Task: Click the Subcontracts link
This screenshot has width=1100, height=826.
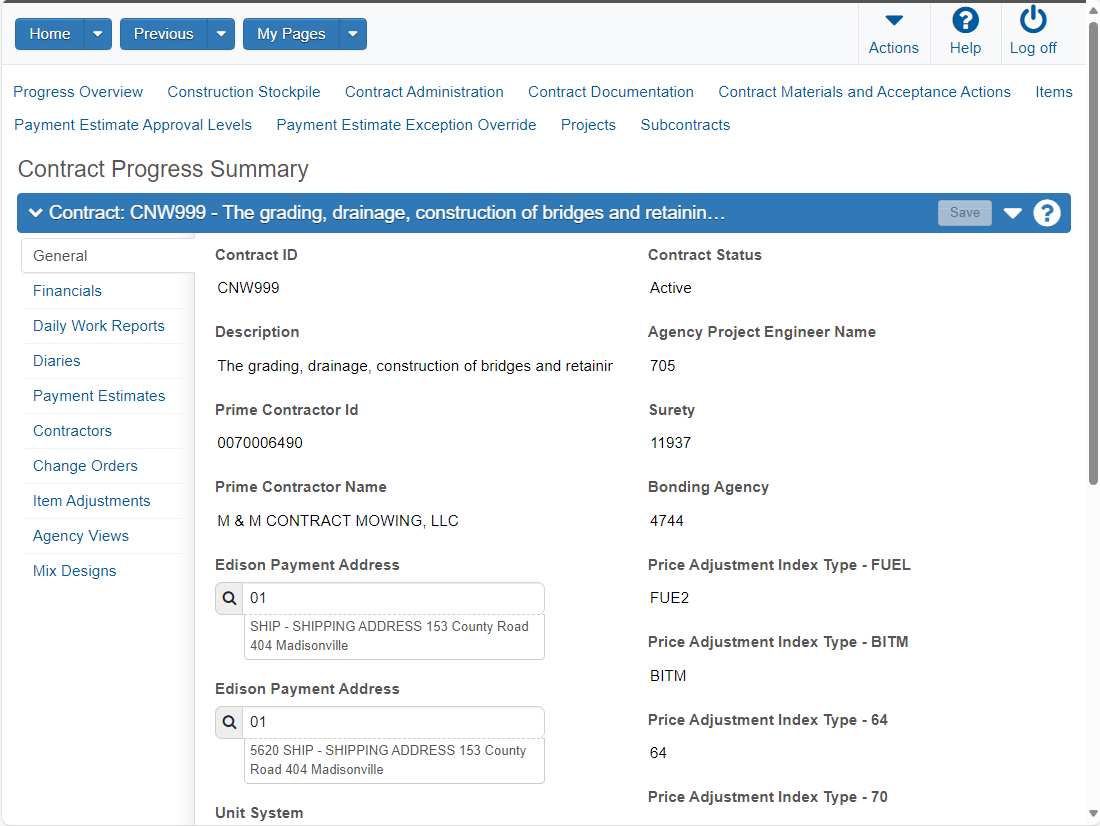Action: [x=685, y=125]
